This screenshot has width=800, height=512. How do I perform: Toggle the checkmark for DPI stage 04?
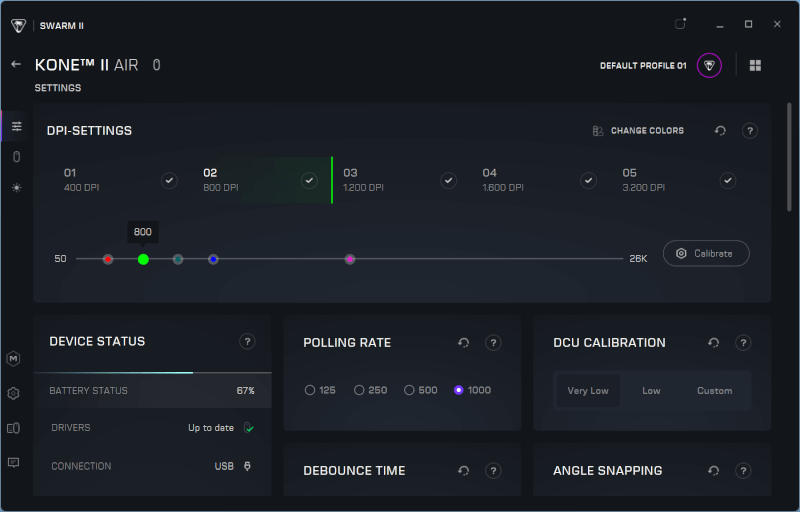[x=588, y=181]
